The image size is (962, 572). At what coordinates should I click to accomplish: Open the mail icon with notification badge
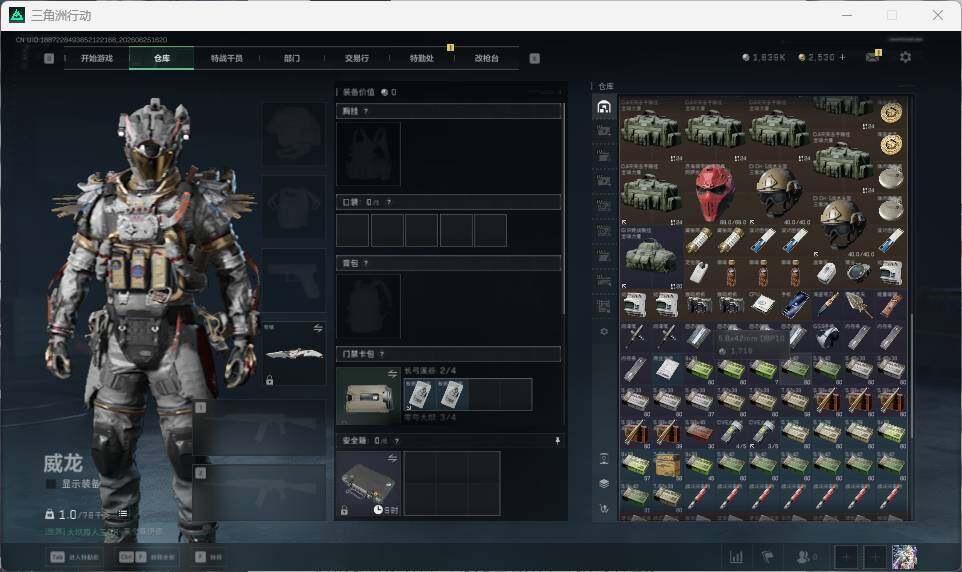(x=872, y=57)
